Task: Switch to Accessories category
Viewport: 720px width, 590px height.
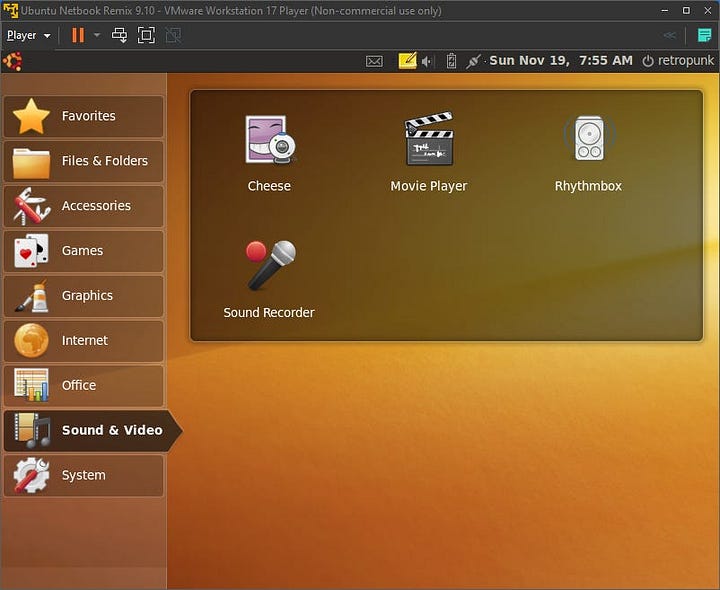Action: [84, 206]
